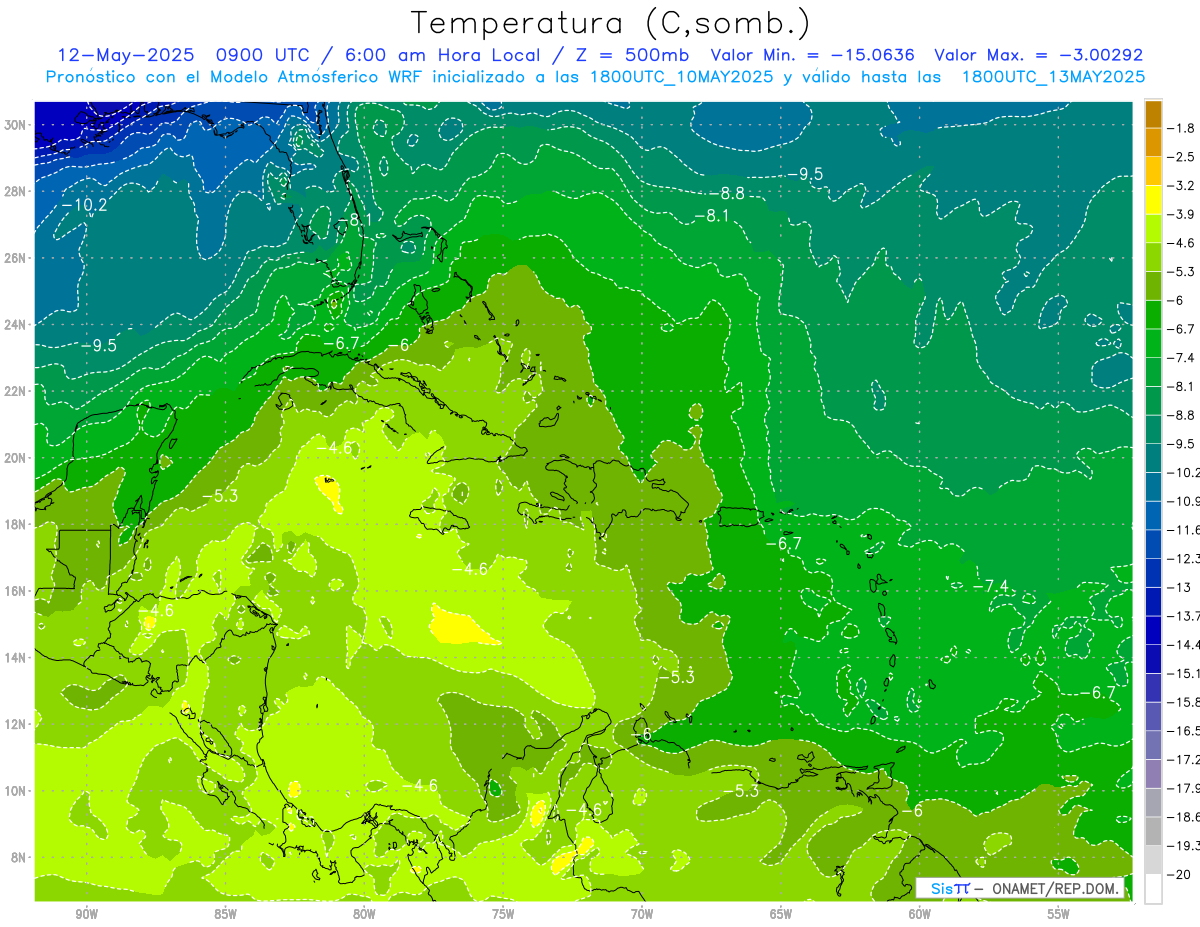Screen dimensions: 1200x927
Task: Click the color bar label '-1.8'
Action: [x=1182, y=128]
